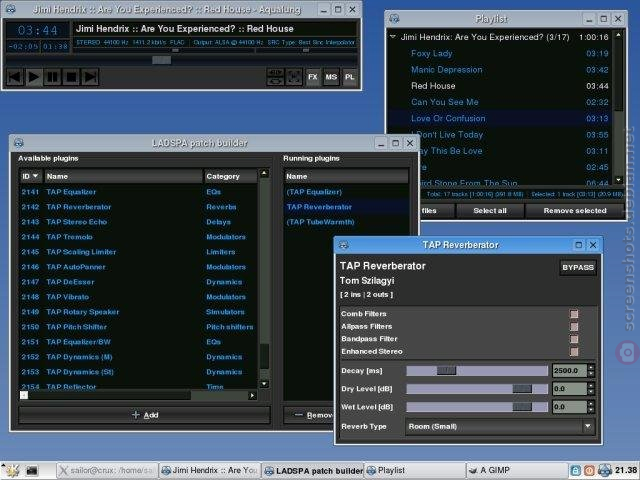Open the LADSPA patch builder window icon
Viewport: 640px width, 480px height.
click(x=19, y=143)
